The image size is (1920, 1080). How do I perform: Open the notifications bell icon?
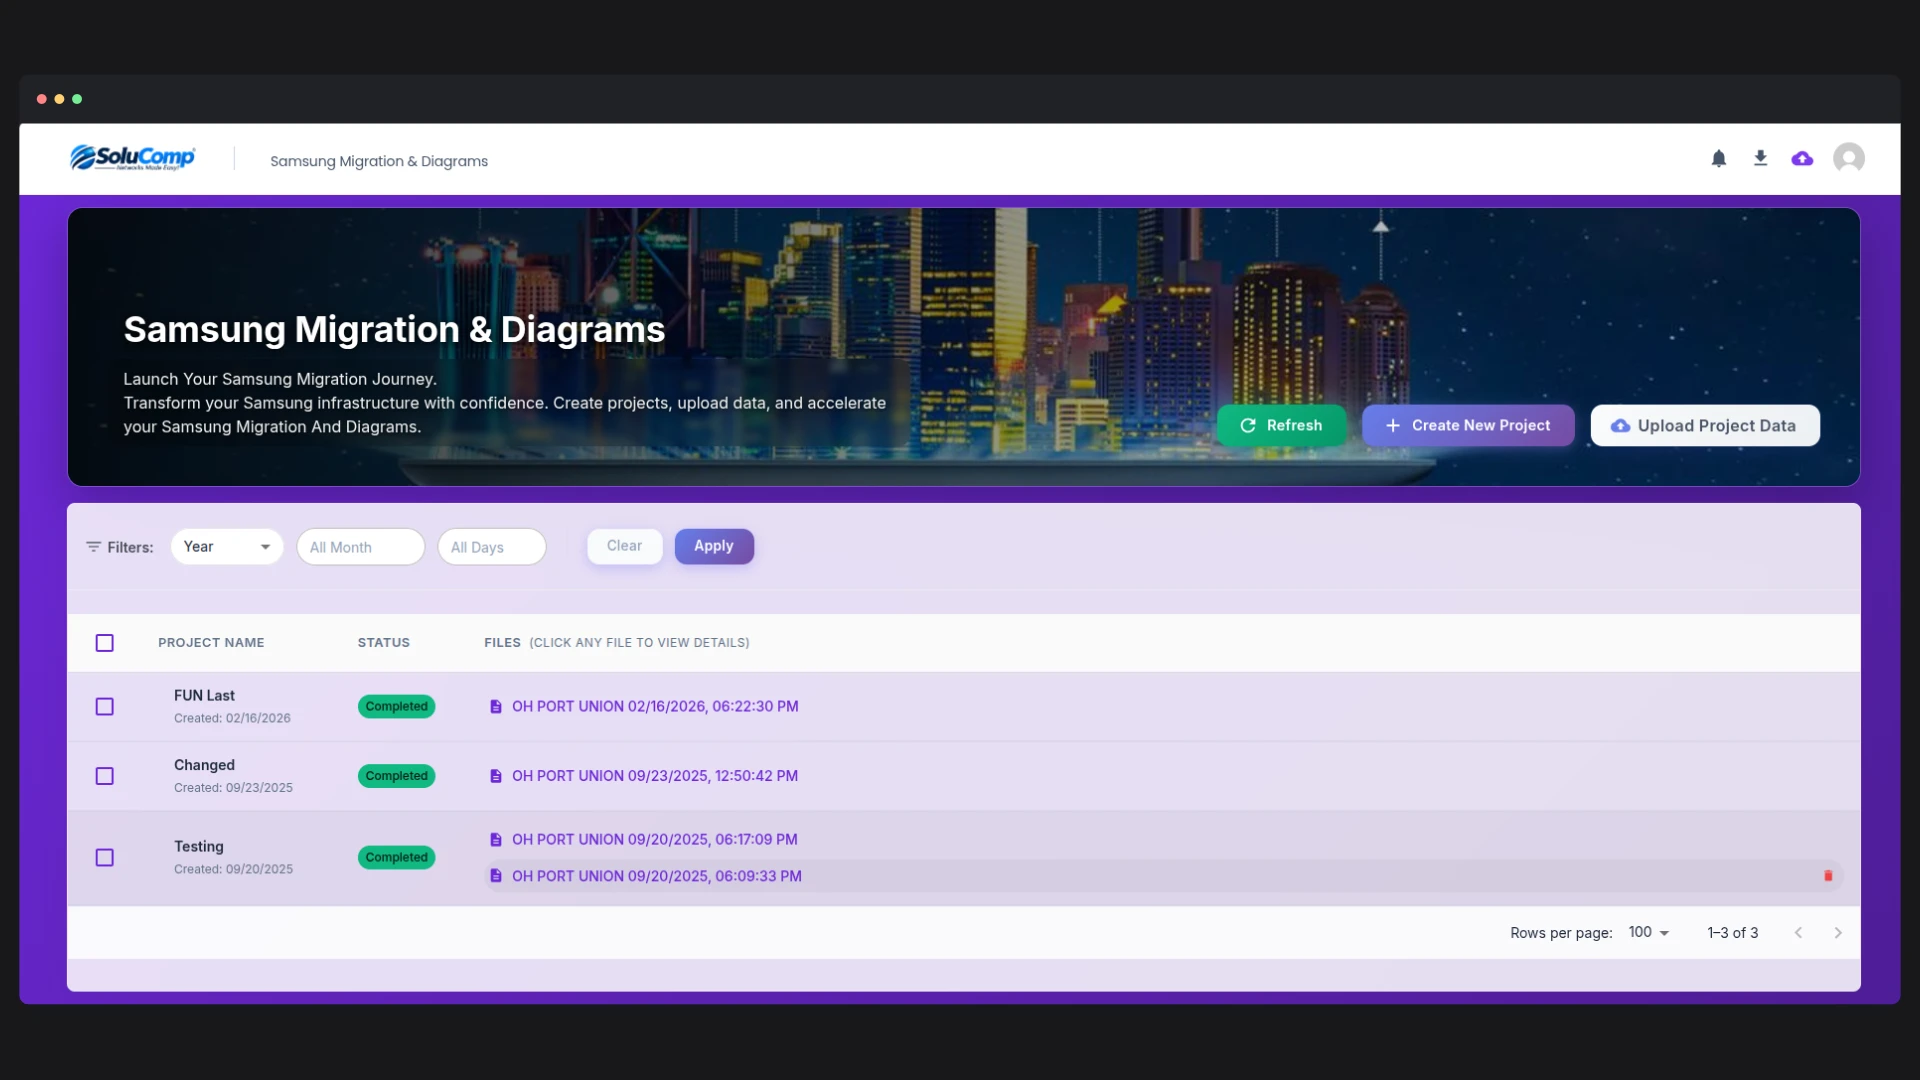point(1719,158)
